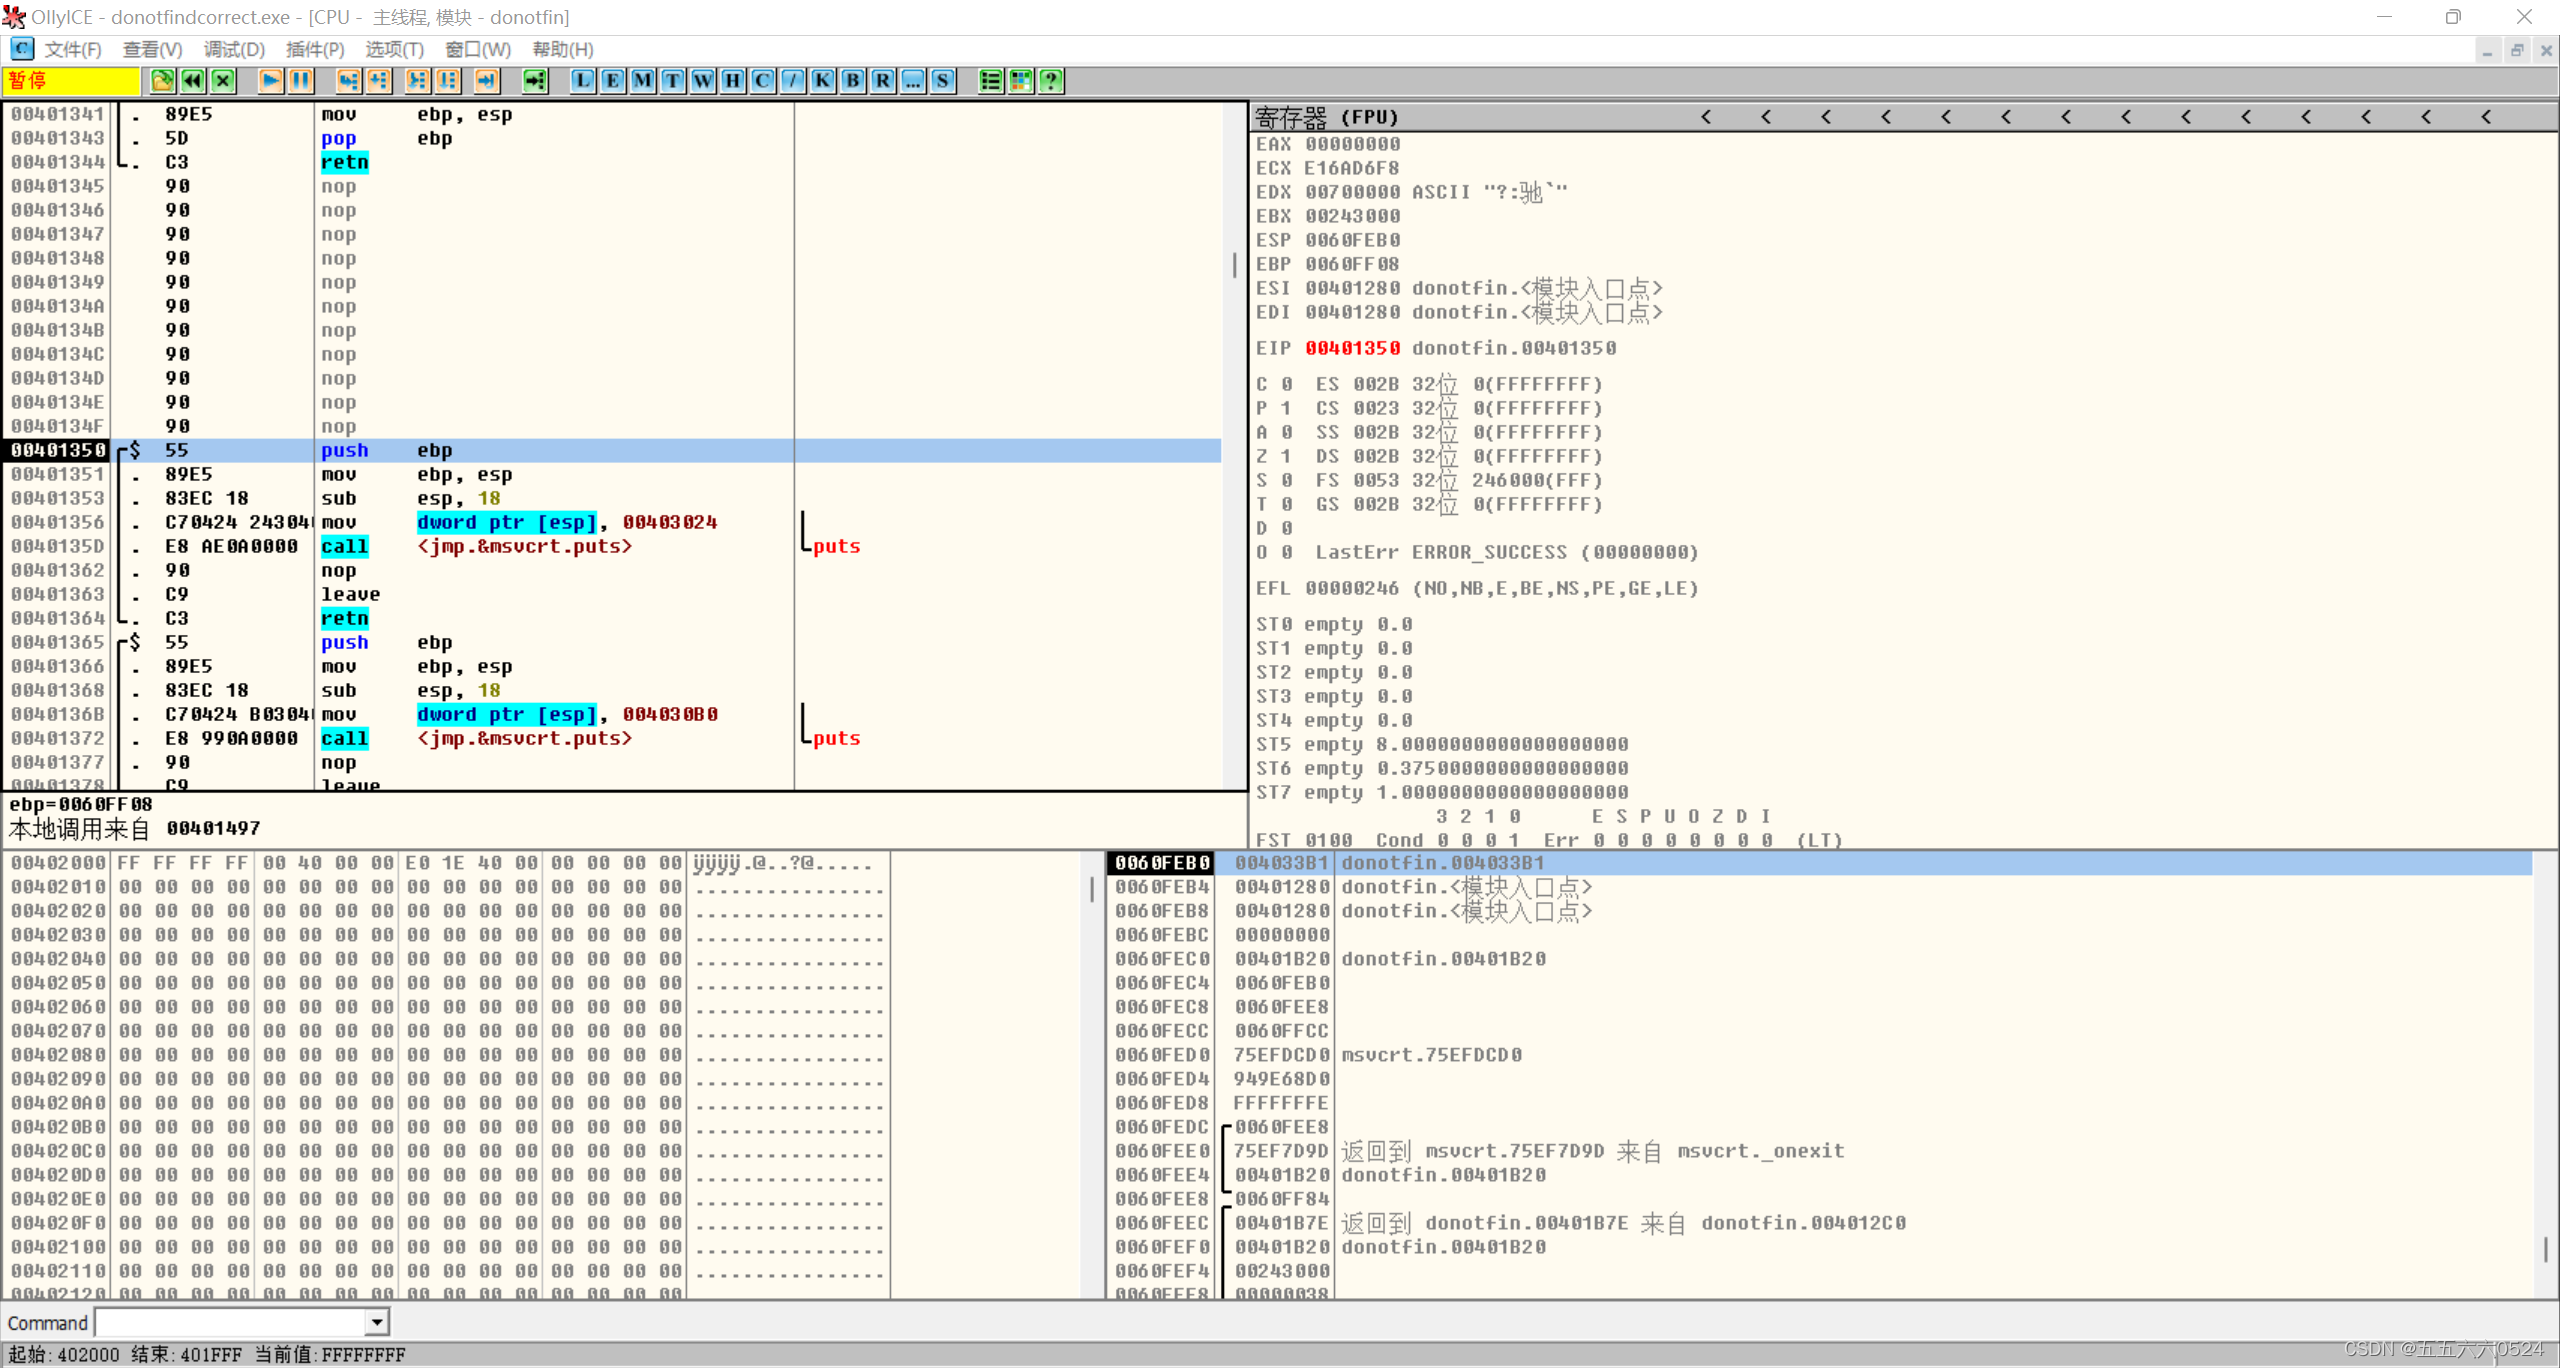Click the 寄存器 (FPU) registers header button

tap(1326, 118)
